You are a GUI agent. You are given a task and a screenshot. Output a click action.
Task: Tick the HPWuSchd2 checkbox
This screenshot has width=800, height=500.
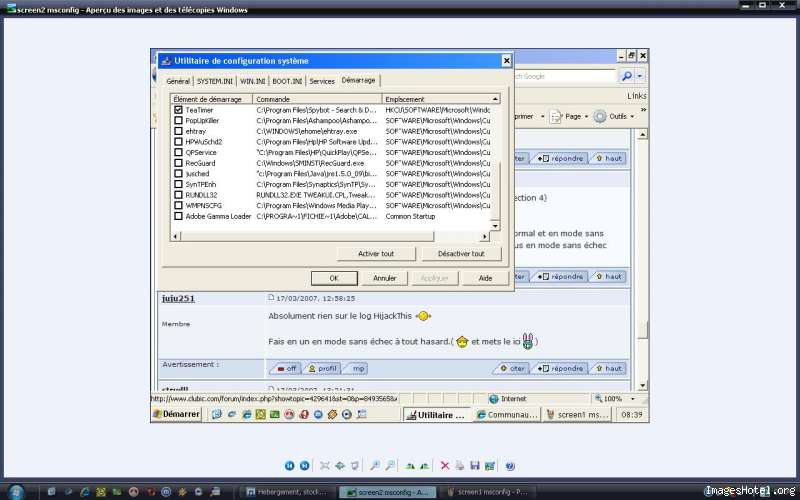click(x=178, y=142)
